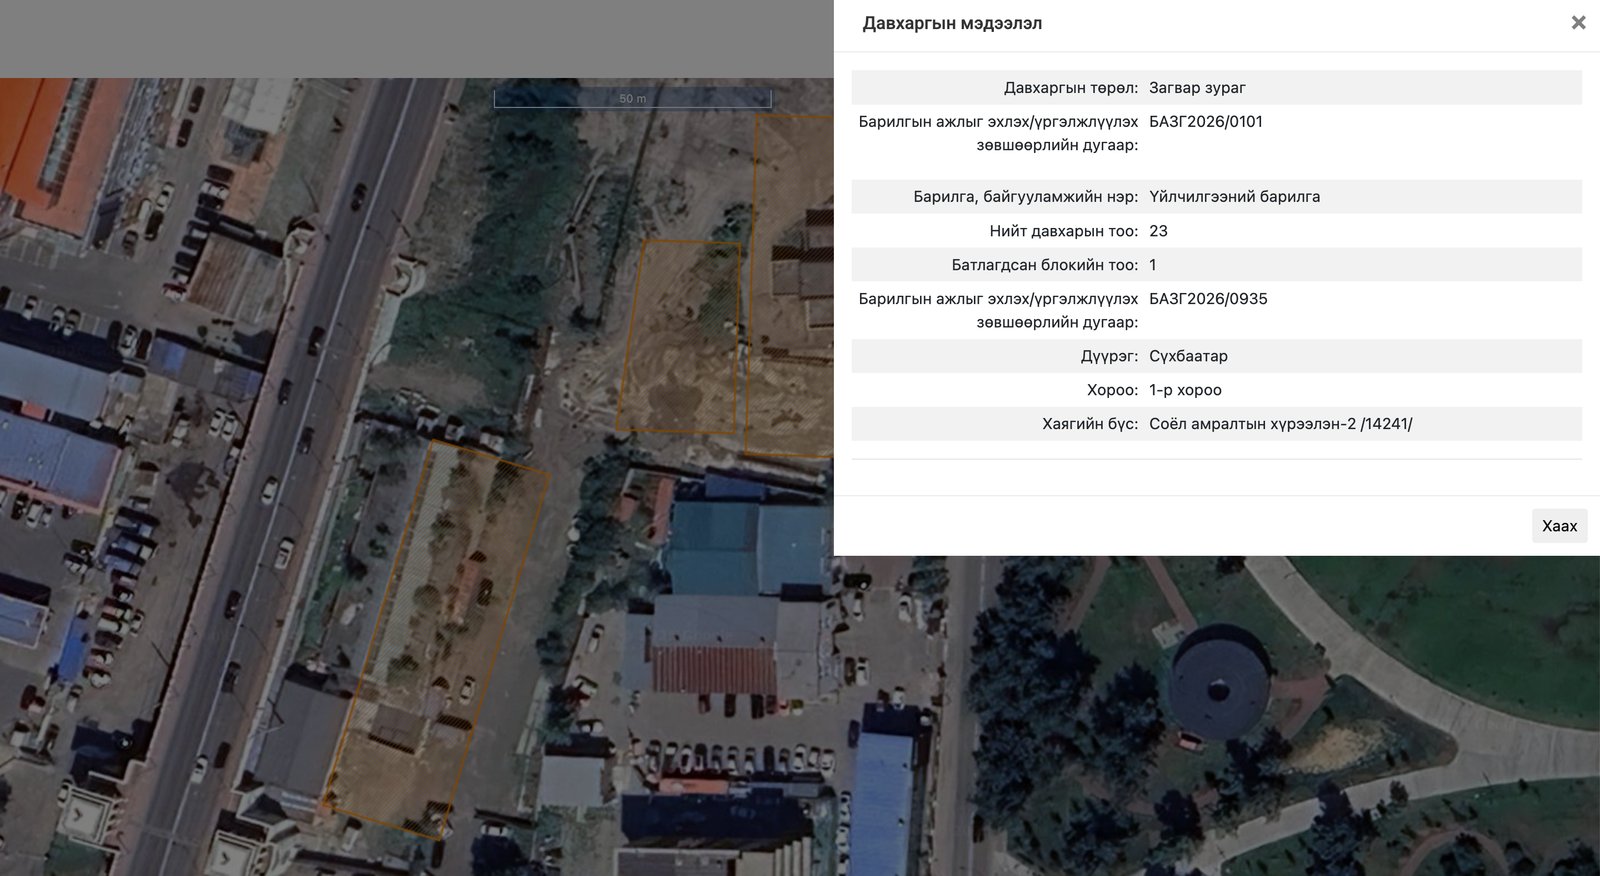Click the Батлагдсан блокийн тоо label
1600x876 pixels.
point(1045,265)
